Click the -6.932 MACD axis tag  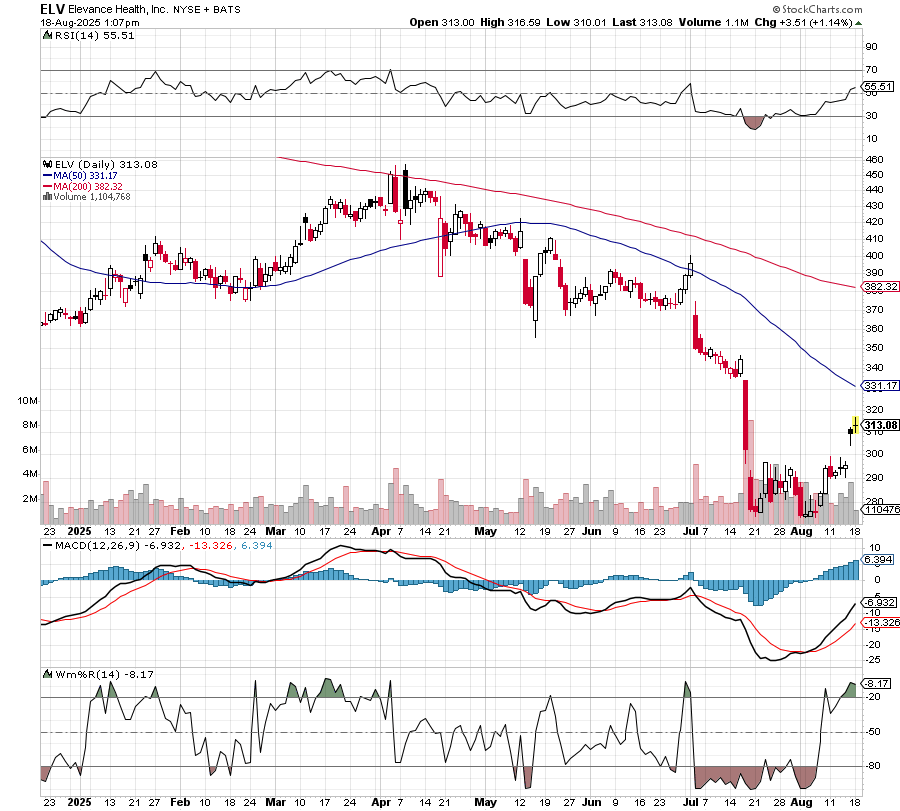tap(879, 603)
